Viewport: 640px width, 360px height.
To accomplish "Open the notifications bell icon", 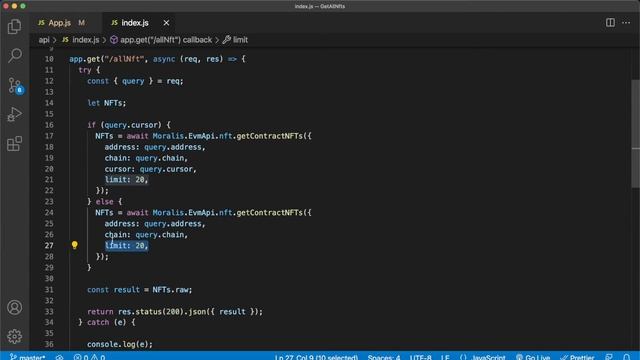I will pos(627,357).
